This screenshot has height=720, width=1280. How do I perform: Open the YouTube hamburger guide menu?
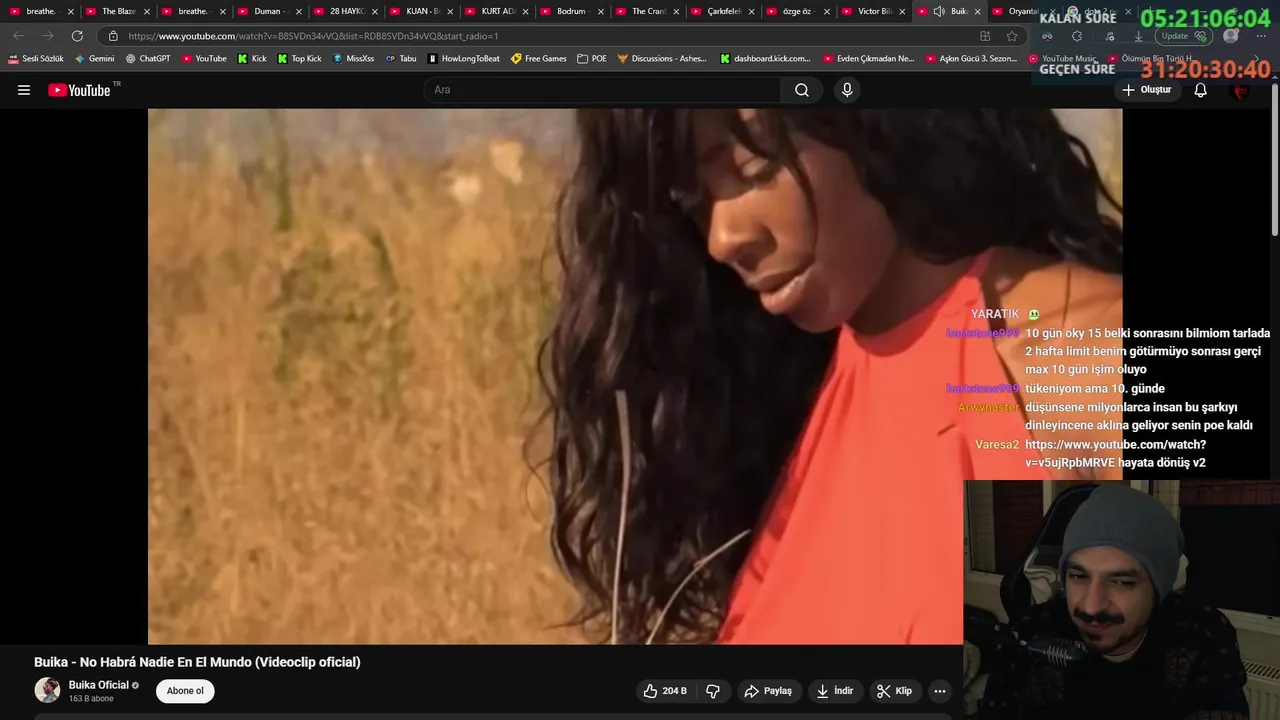point(24,90)
